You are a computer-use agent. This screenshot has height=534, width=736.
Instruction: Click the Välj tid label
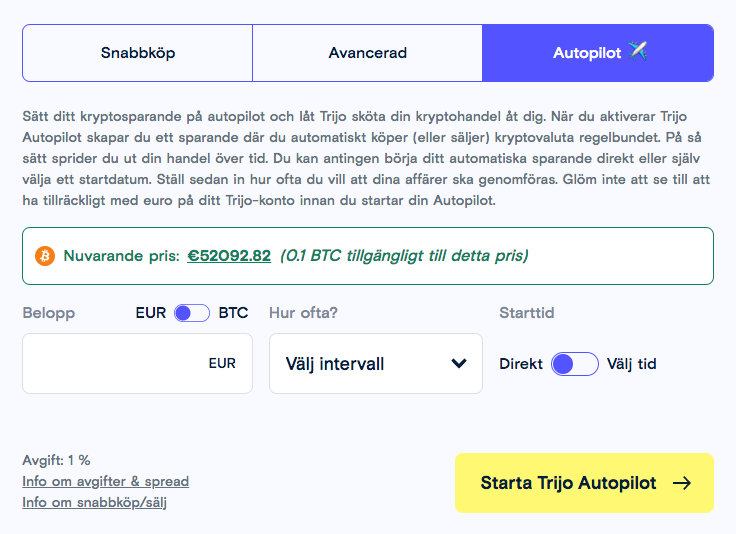click(x=632, y=364)
